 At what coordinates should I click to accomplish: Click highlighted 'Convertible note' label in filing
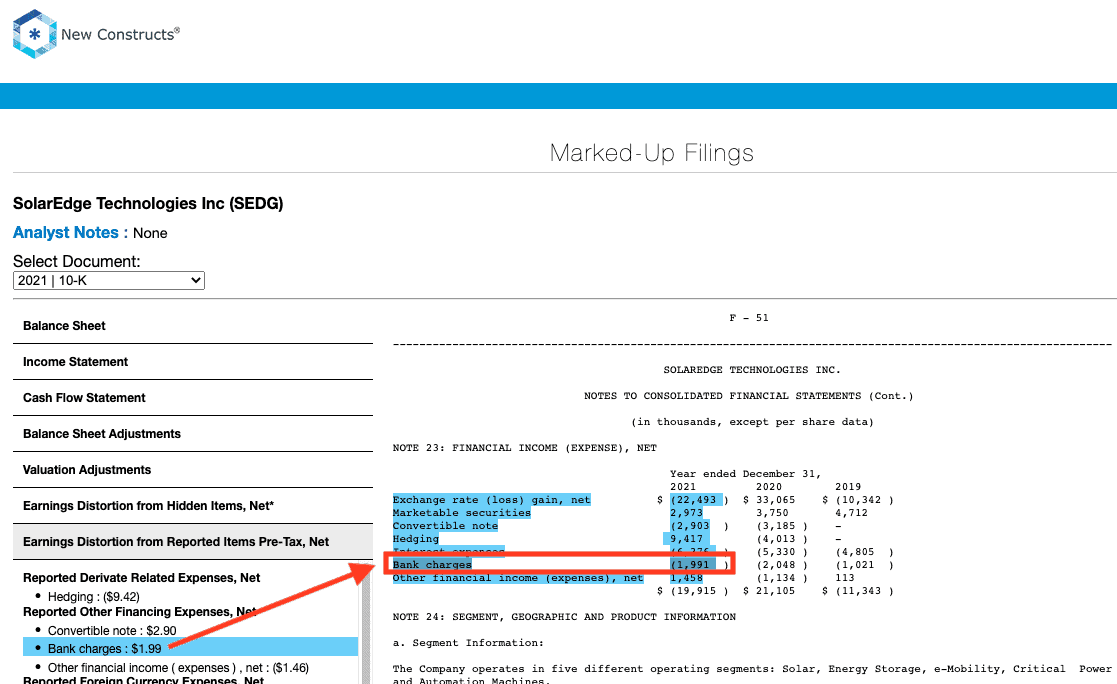click(445, 526)
